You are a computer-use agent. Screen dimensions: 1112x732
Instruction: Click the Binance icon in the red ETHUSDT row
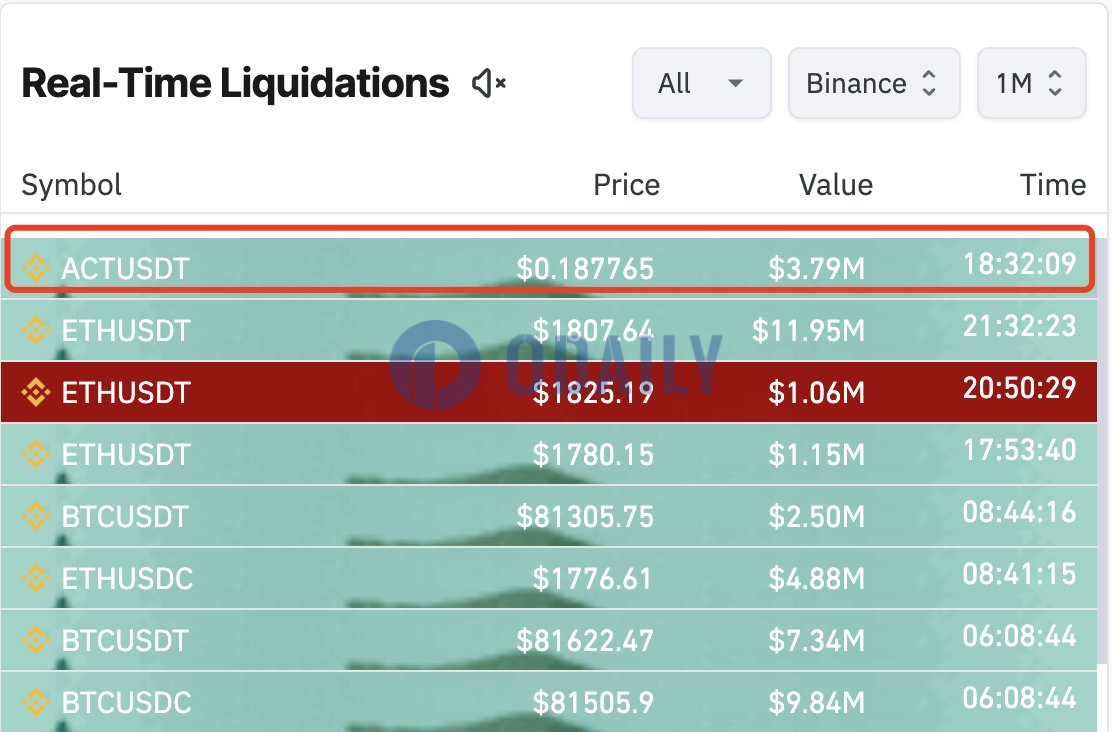click(x=35, y=392)
